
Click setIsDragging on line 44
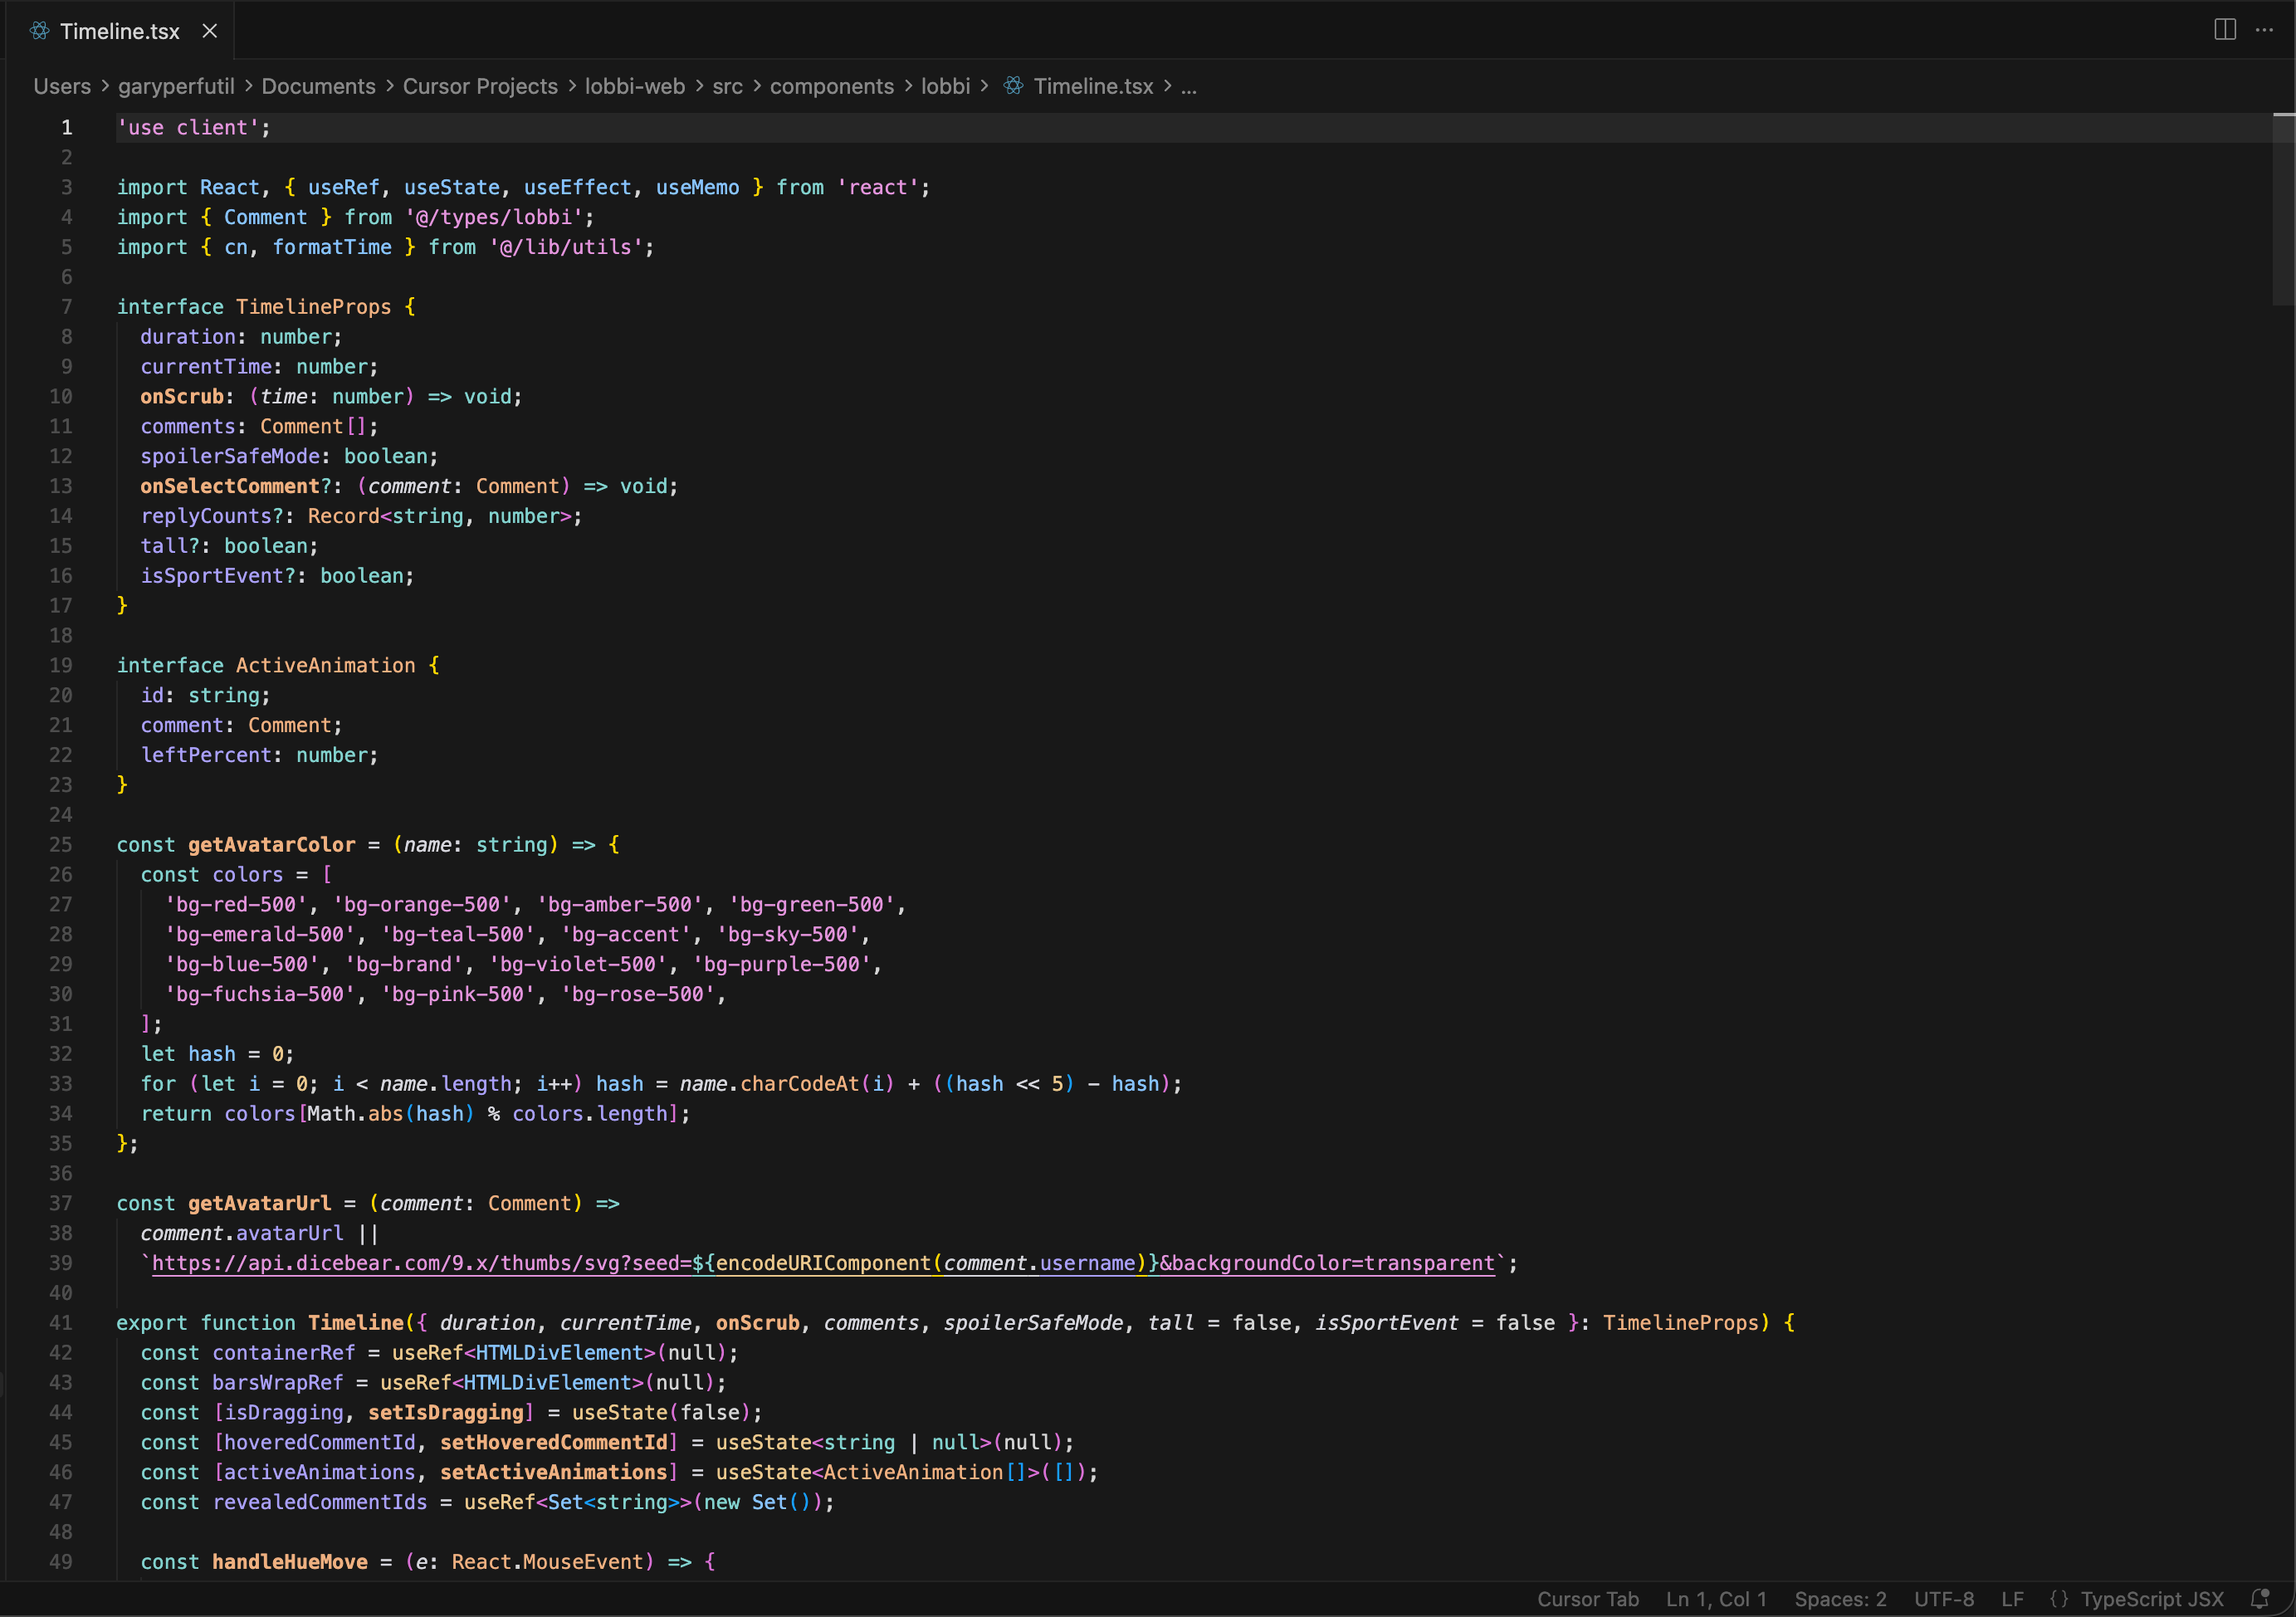tap(446, 1413)
